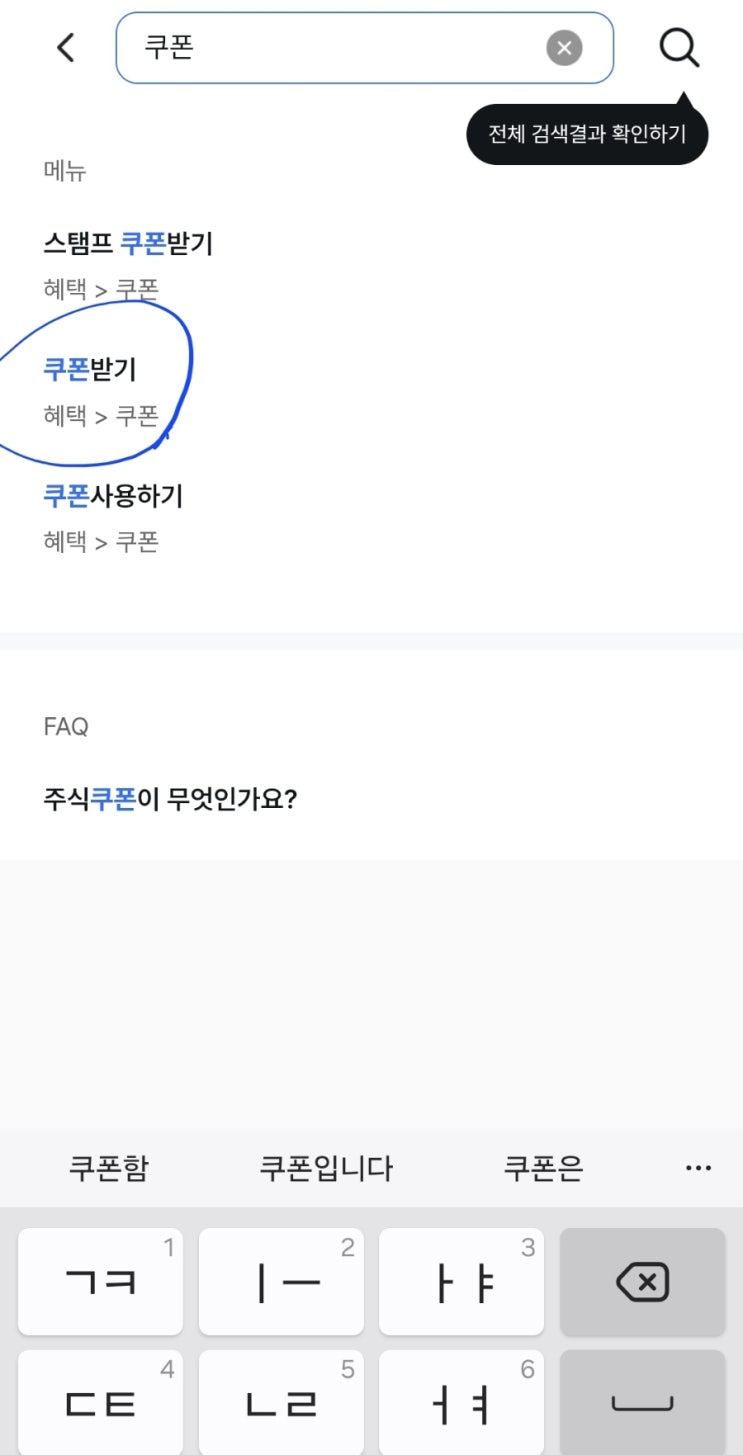Tap the ㅣㅡ keyboard key
Image resolution: width=743 pixels, height=1455 pixels.
pyautogui.click(x=281, y=1282)
